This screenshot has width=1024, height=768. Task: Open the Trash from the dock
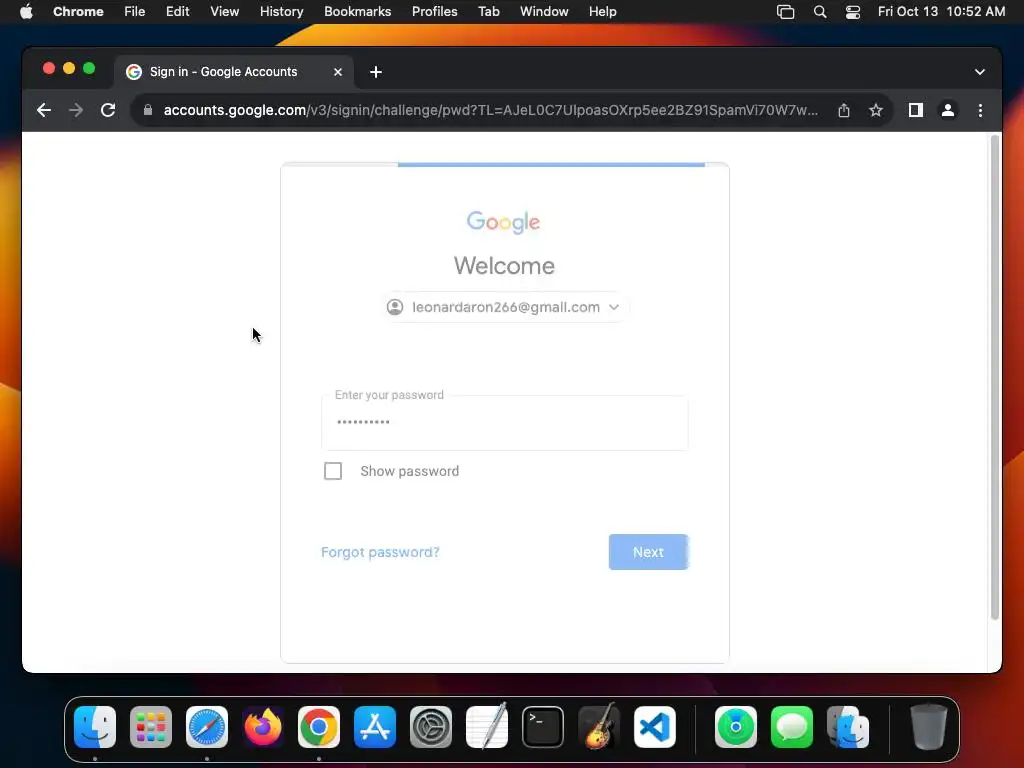(x=929, y=726)
